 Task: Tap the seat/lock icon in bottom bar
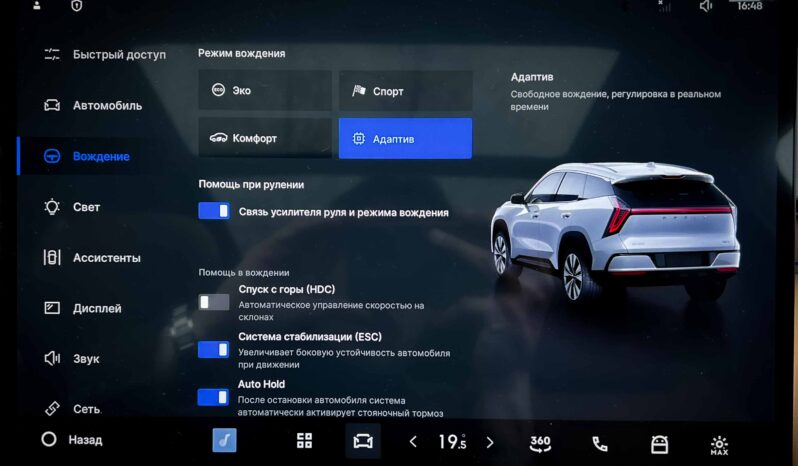(x=660, y=444)
